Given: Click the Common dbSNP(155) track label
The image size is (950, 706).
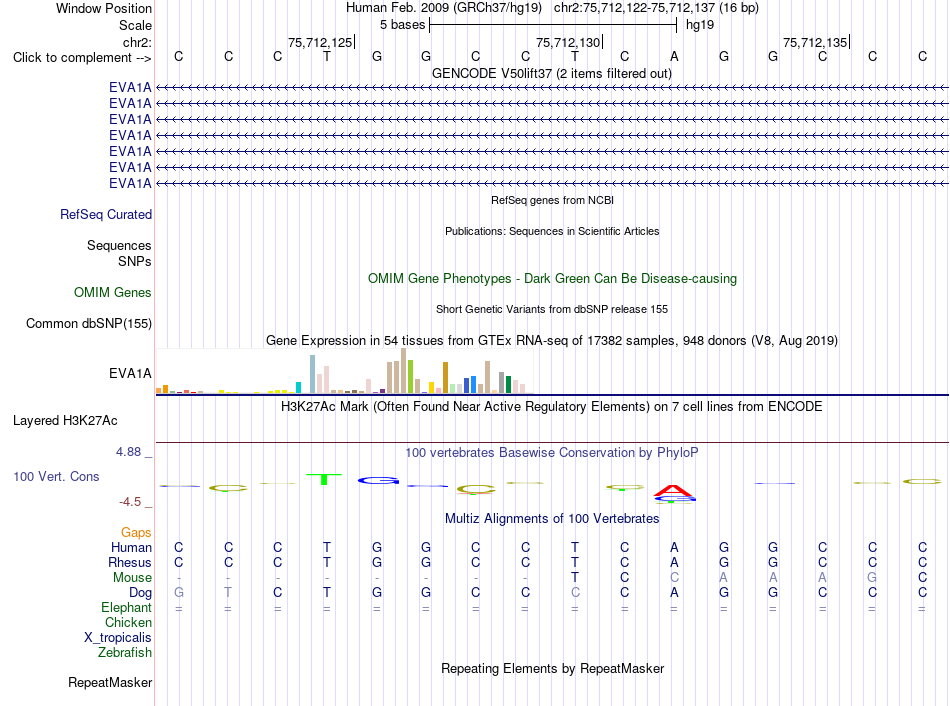Looking at the screenshot, I should tap(88, 324).
